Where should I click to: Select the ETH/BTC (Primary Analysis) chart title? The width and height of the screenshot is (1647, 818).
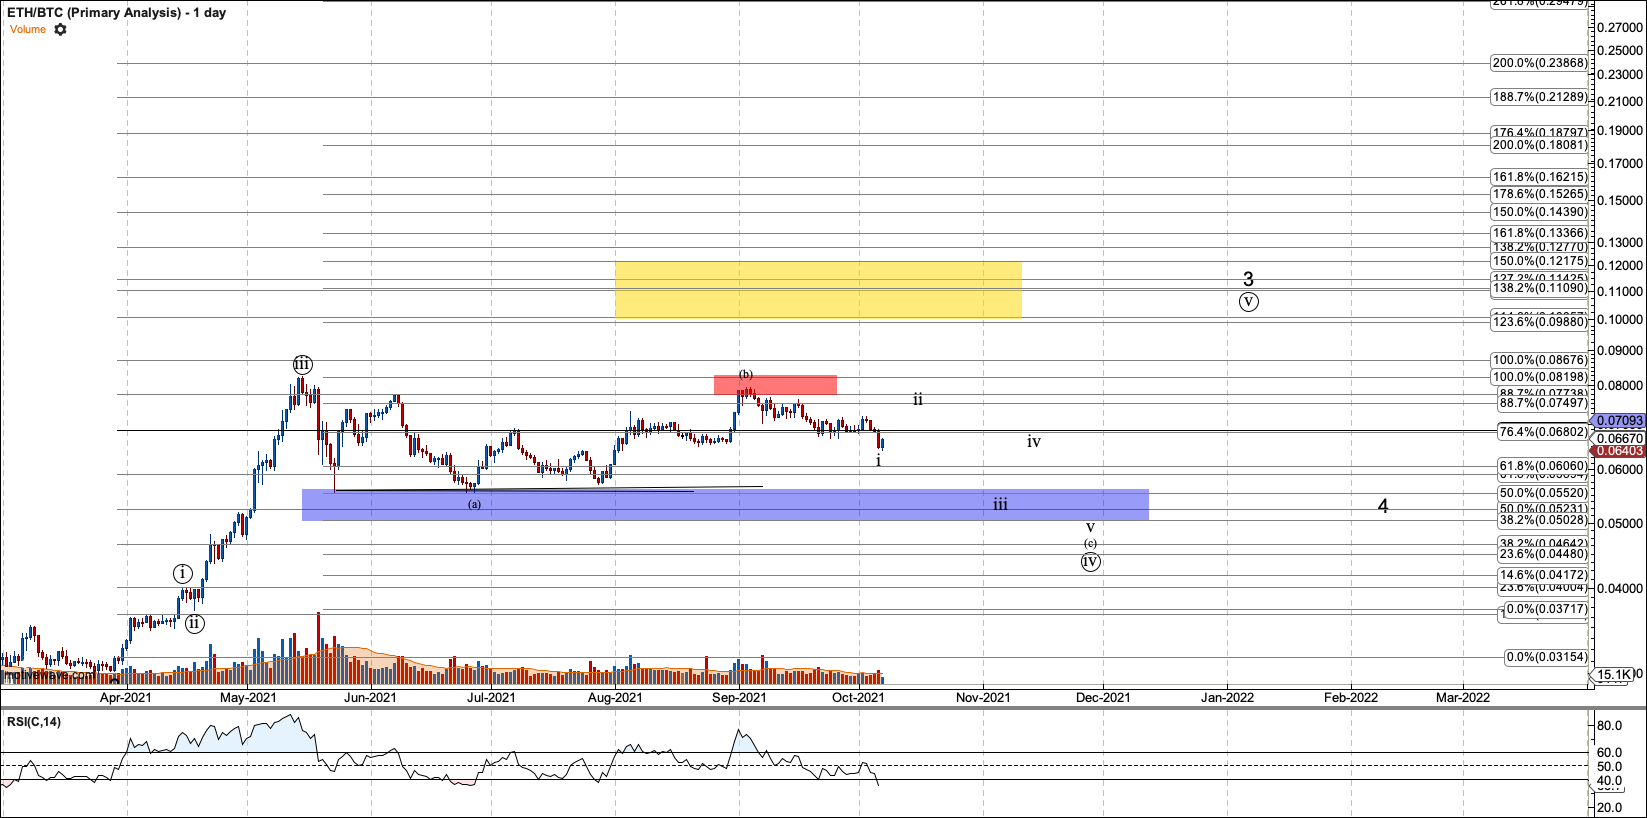(116, 13)
